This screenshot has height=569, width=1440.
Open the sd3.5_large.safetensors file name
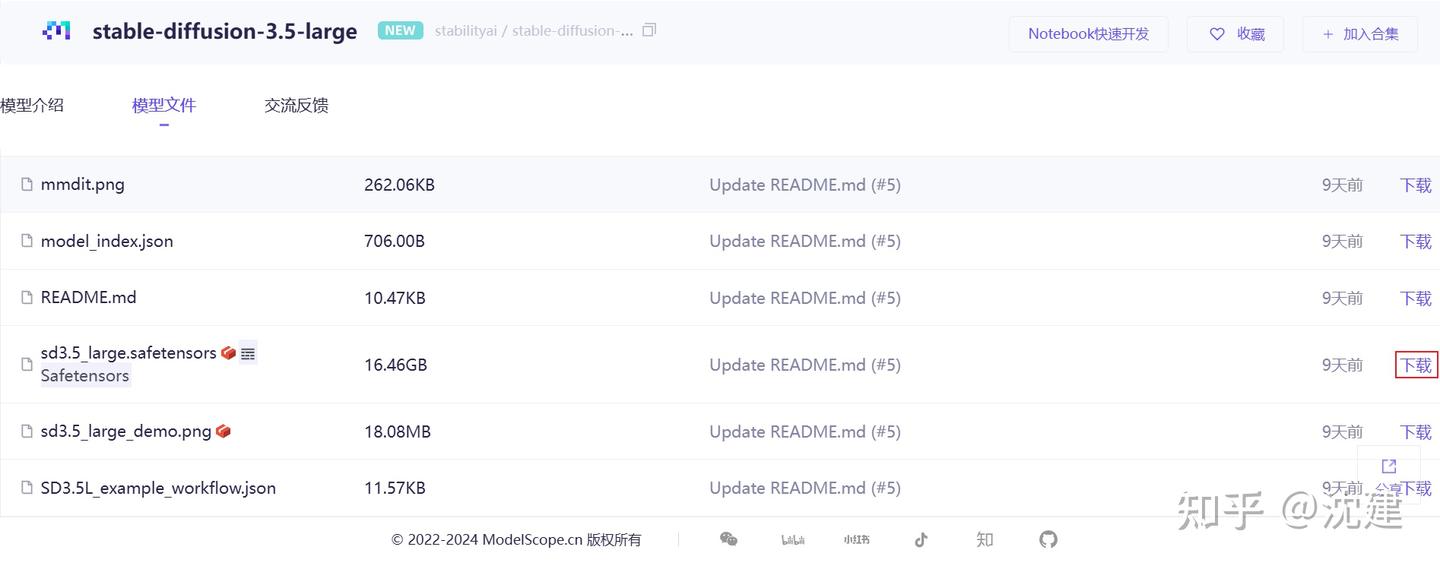click(x=129, y=353)
